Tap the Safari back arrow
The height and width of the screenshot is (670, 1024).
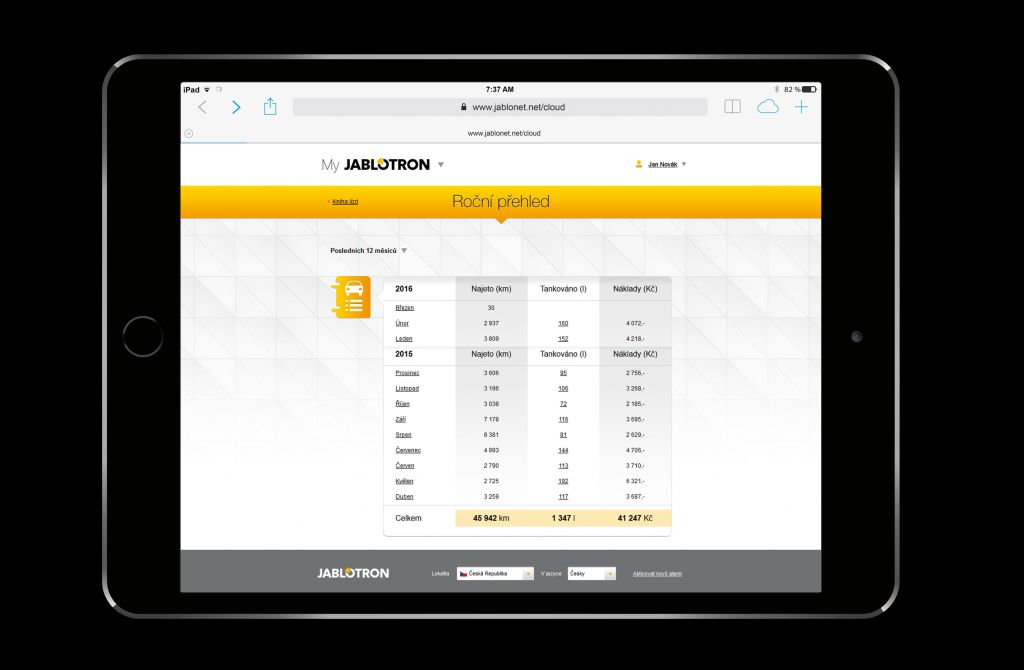pos(203,107)
